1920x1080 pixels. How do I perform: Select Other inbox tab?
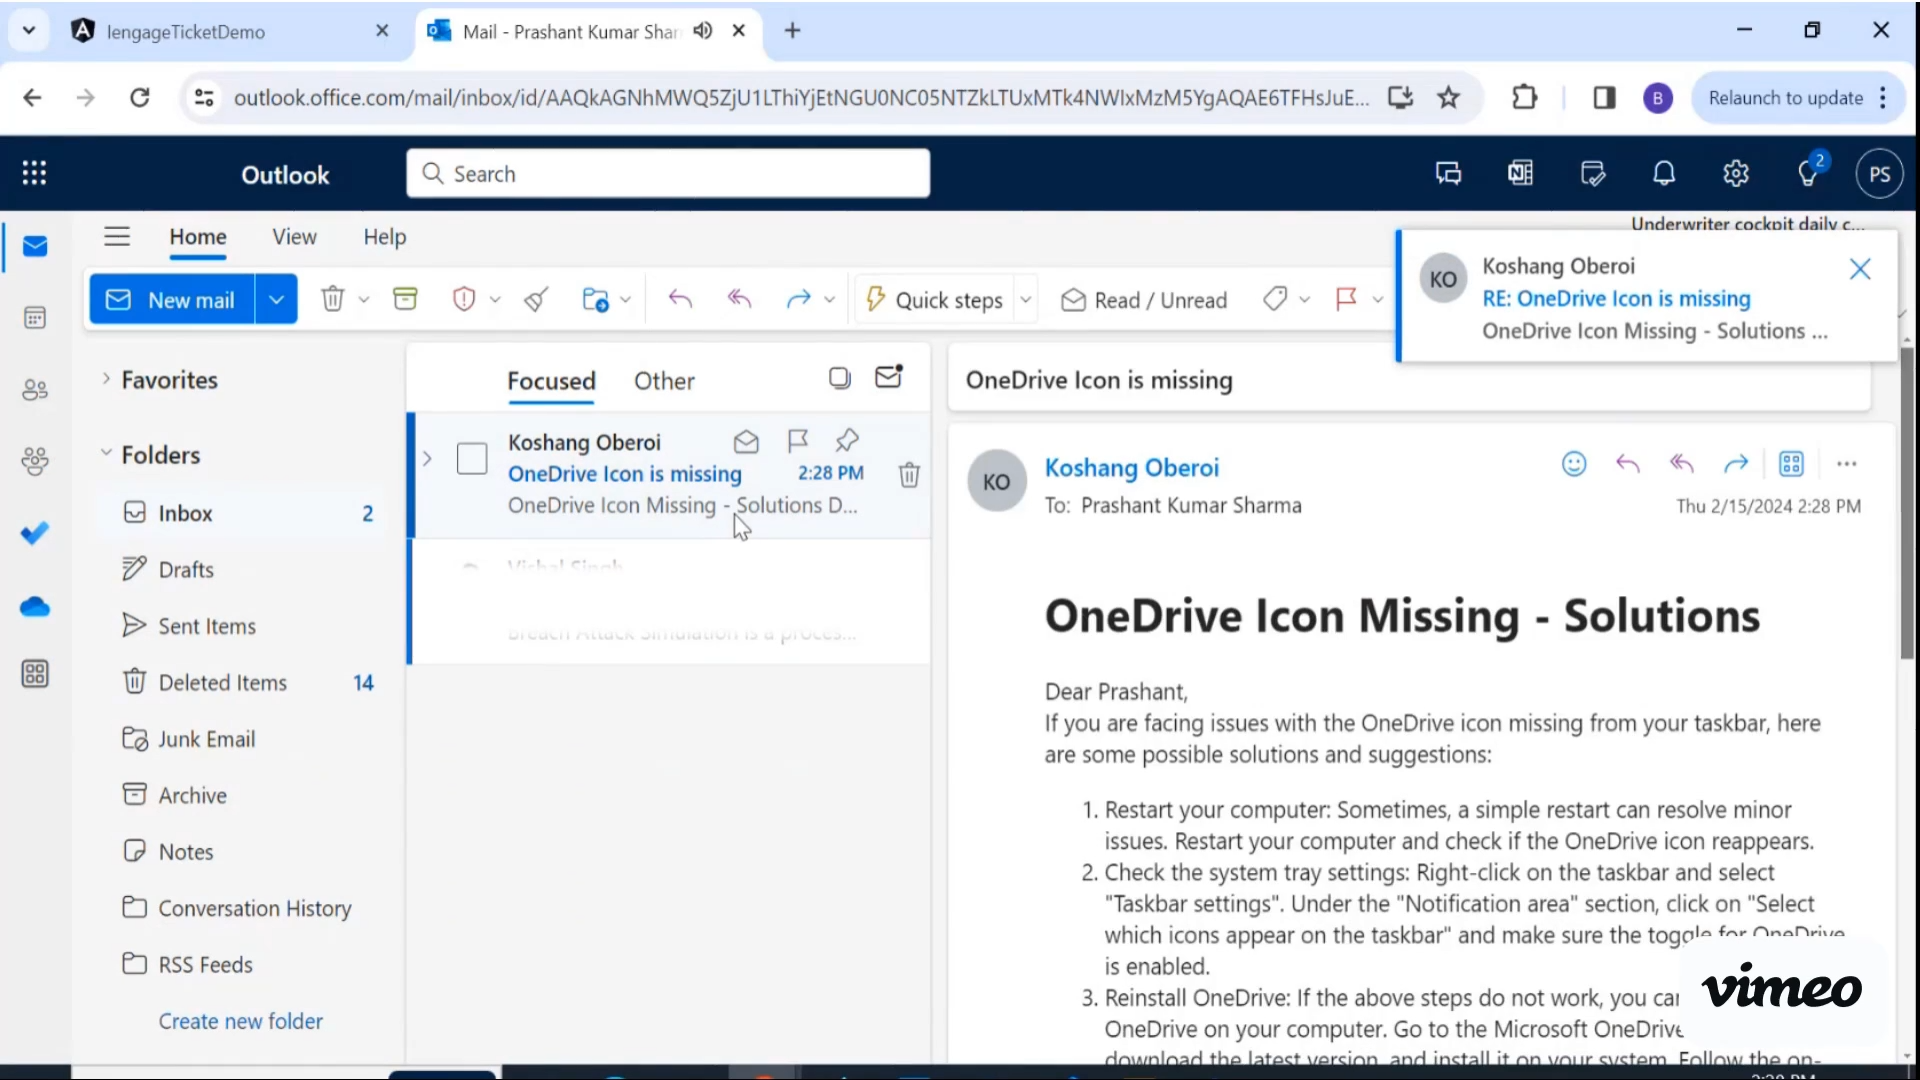click(x=664, y=381)
